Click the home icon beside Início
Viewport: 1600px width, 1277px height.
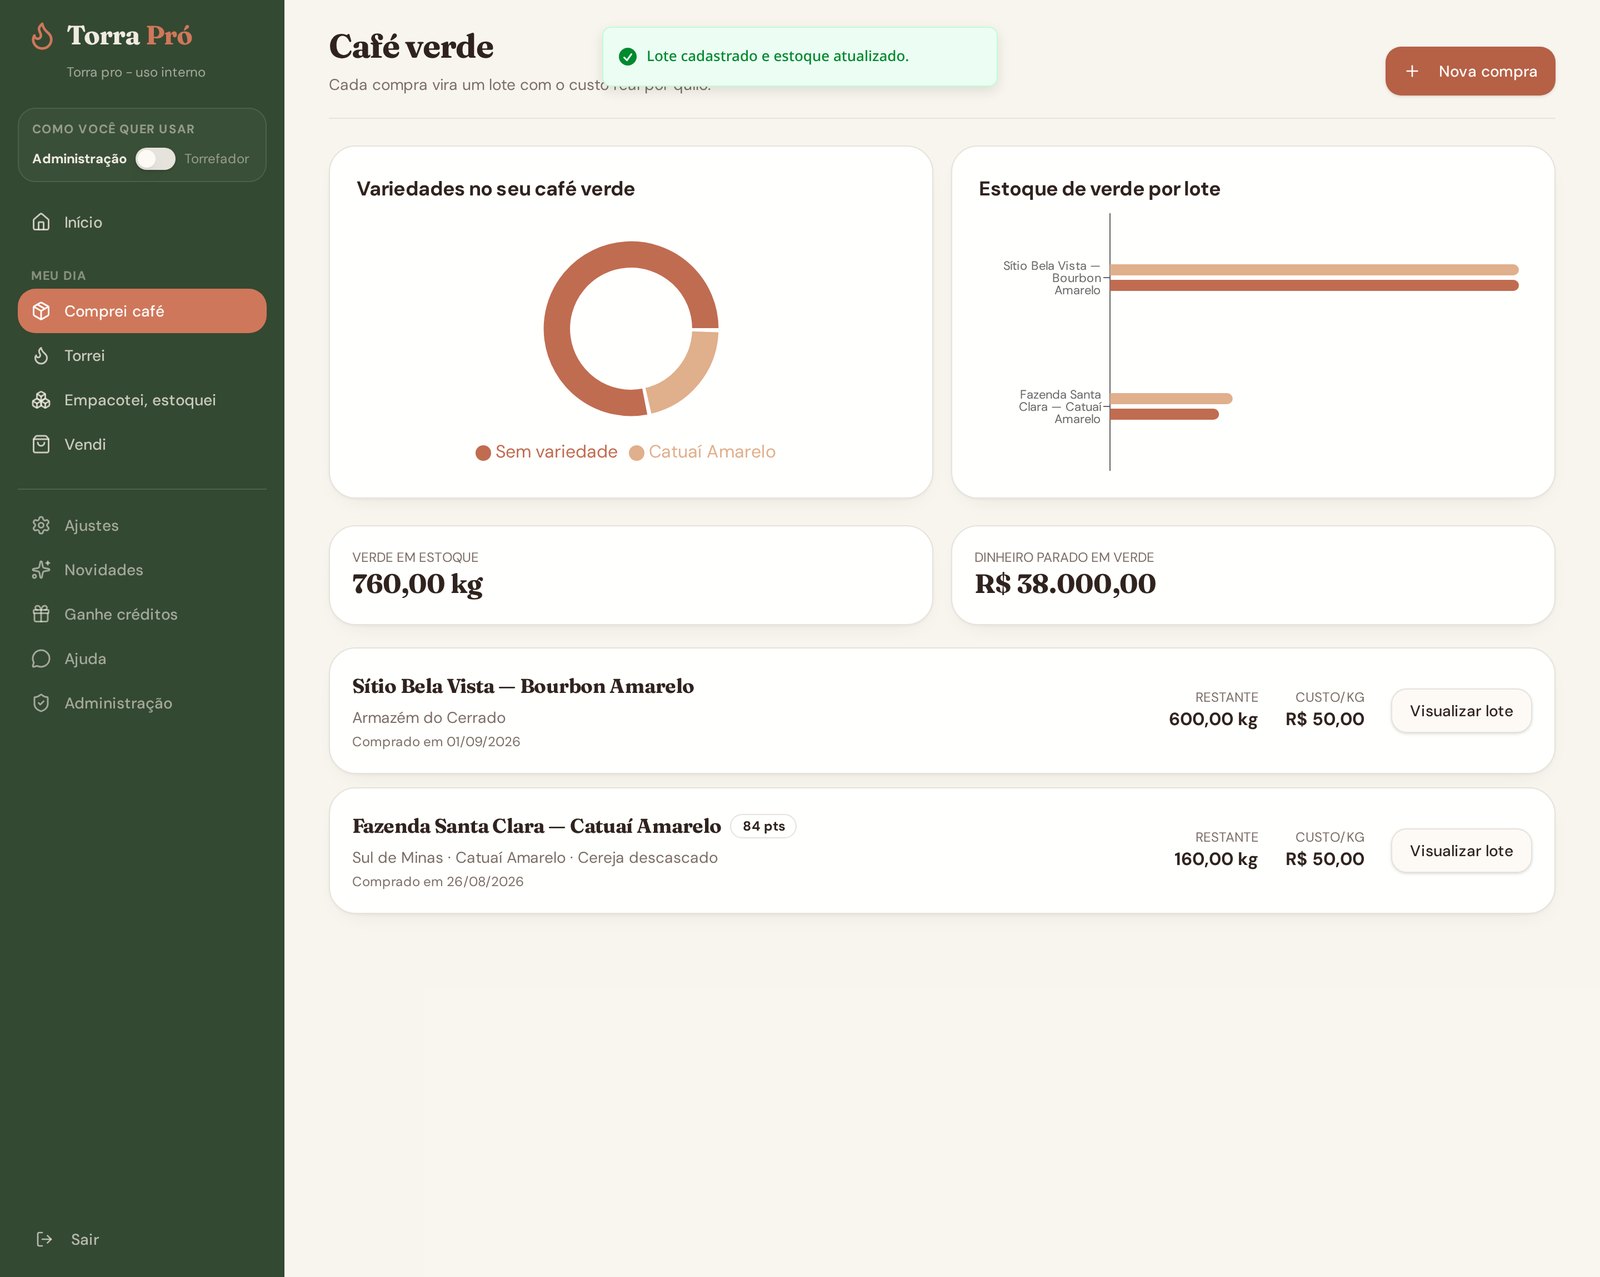tap(41, 222)
